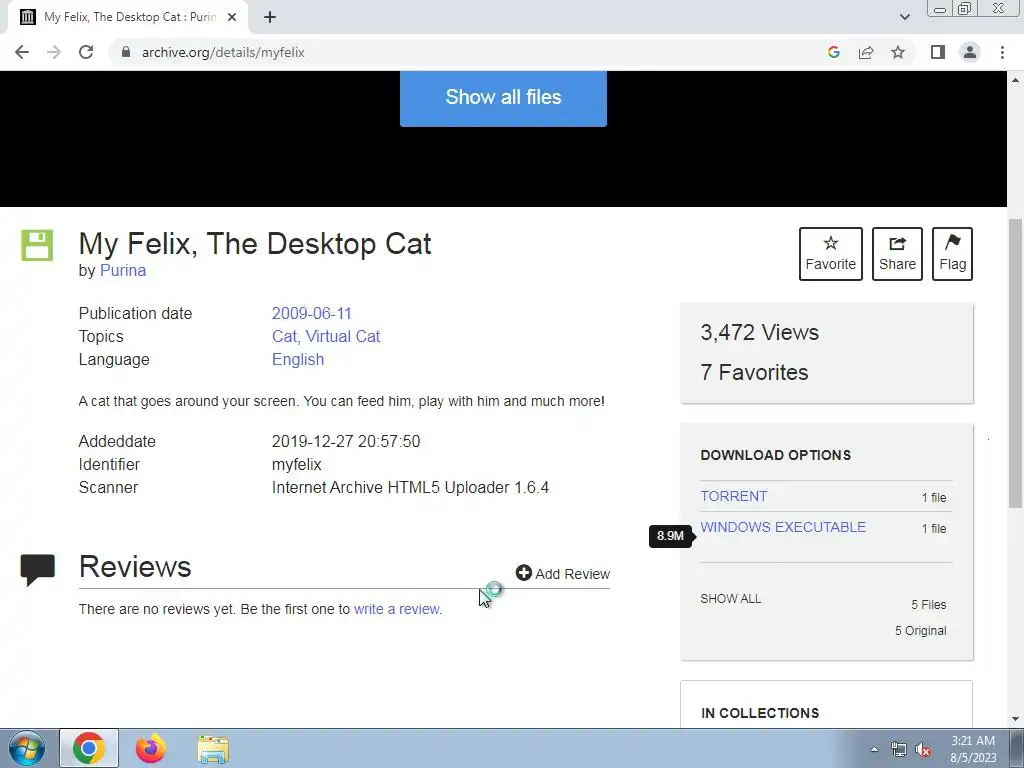Click the network tray icon
This screenshot has height=768, width=1024.
[899, 750]
